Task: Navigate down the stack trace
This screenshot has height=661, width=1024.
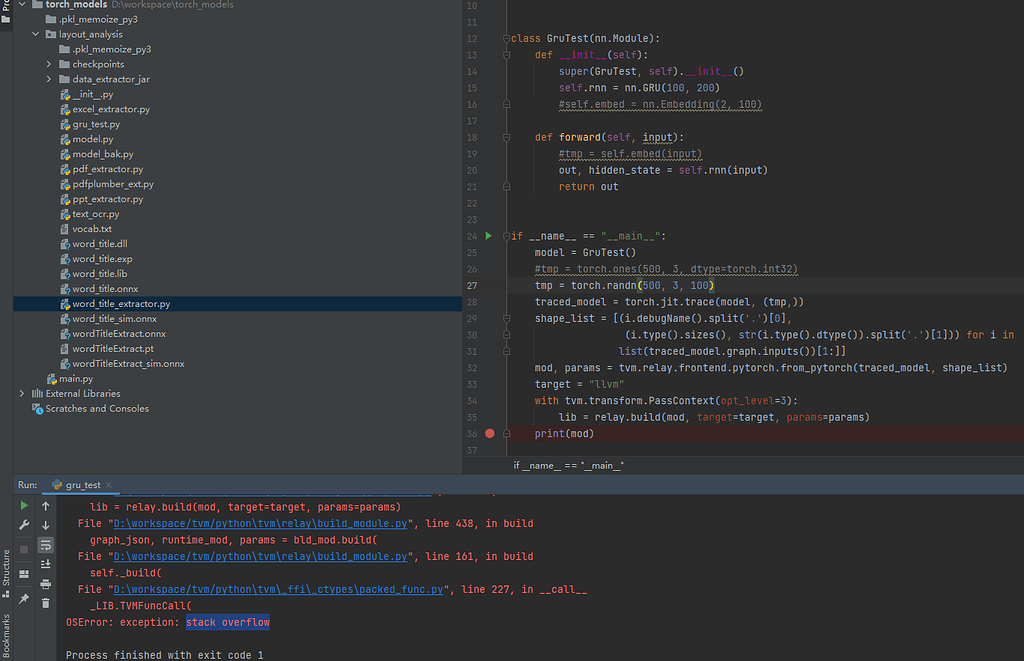Action: point(46,524)
